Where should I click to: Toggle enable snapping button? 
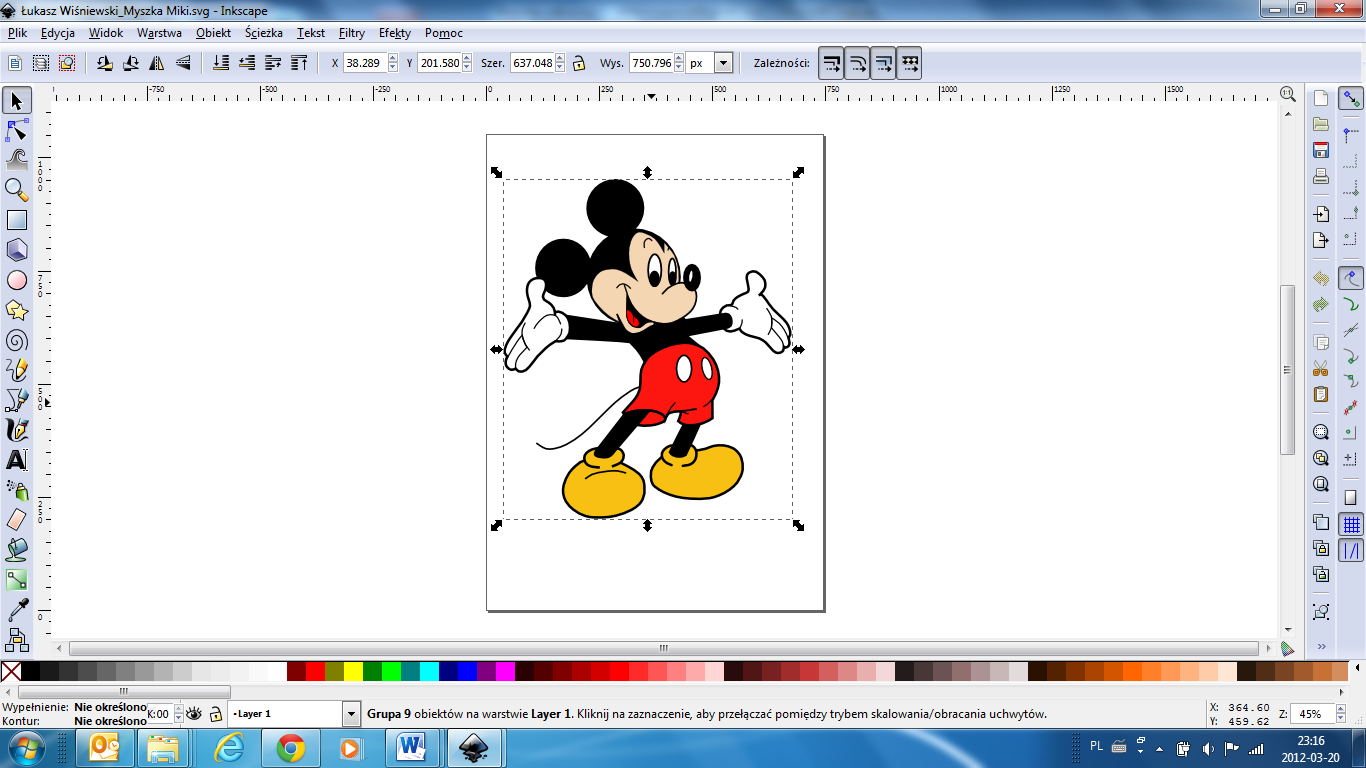(1352, 99)
